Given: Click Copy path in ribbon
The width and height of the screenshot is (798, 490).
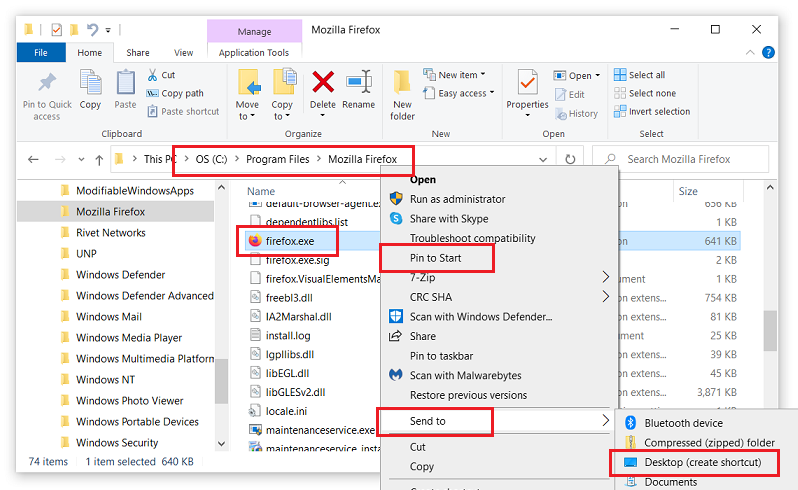Looking at the screenshot, I should point(175,93).
